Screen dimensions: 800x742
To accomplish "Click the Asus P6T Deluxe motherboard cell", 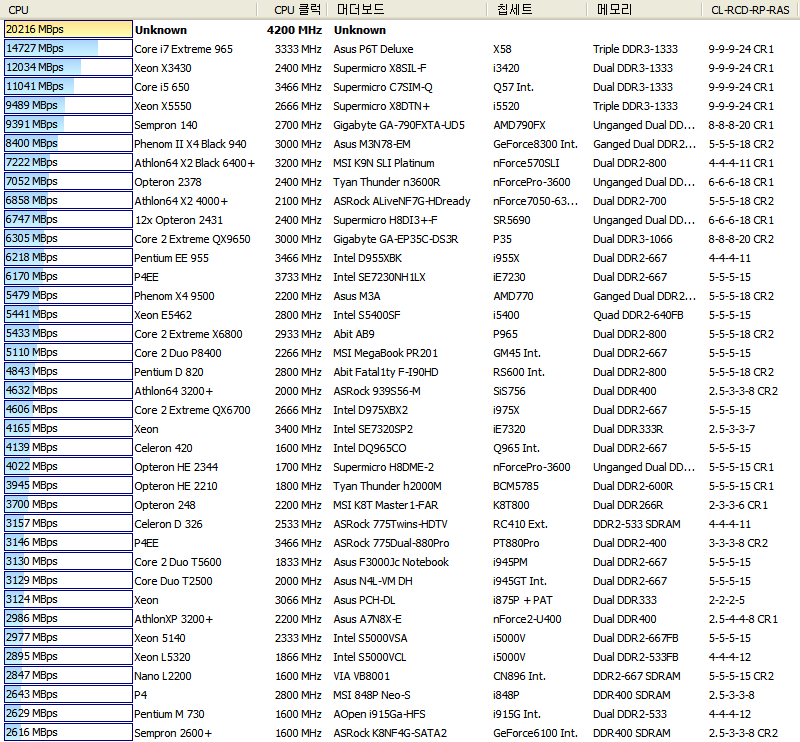I will 373,49.
